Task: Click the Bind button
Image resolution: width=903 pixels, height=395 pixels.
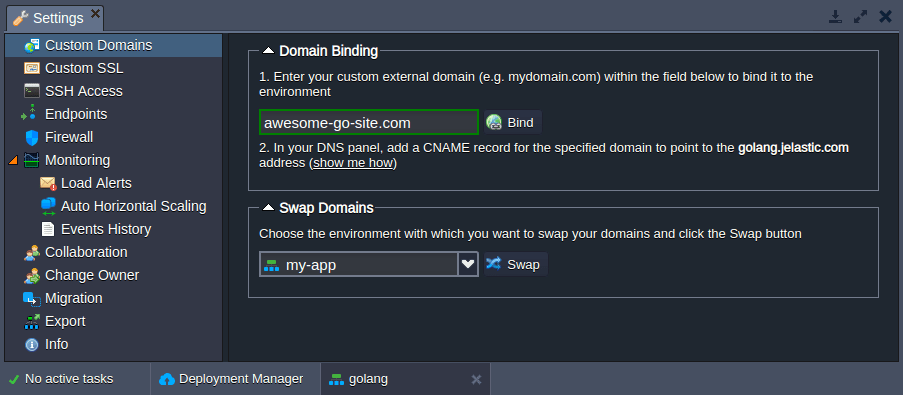Action: pos(513,123)
